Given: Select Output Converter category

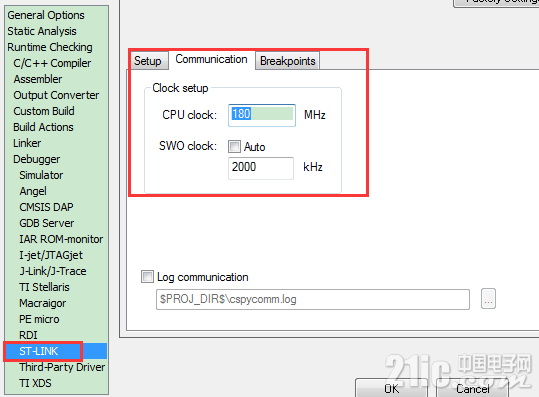Looking at the screenshot, I should pyautogui.click(x=56, y=95).
